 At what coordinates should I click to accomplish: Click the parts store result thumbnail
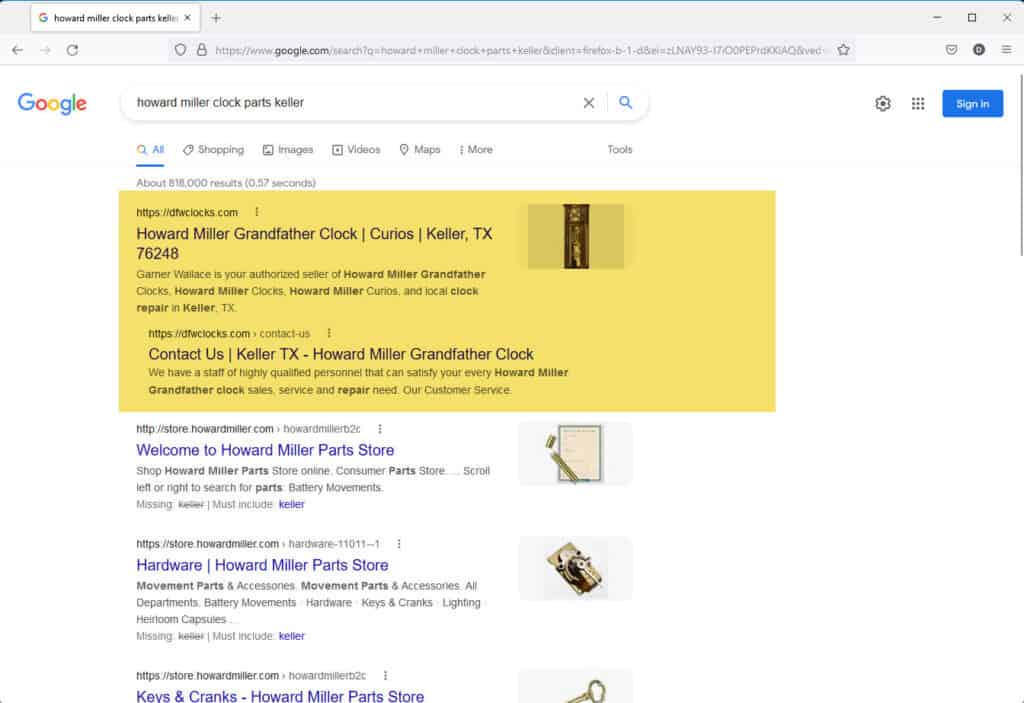click(575, 453)
